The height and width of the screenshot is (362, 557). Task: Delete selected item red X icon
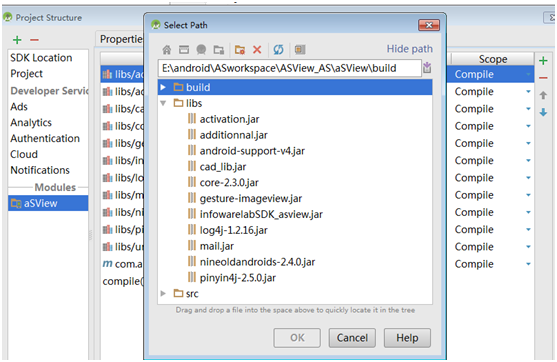(257, 49)
